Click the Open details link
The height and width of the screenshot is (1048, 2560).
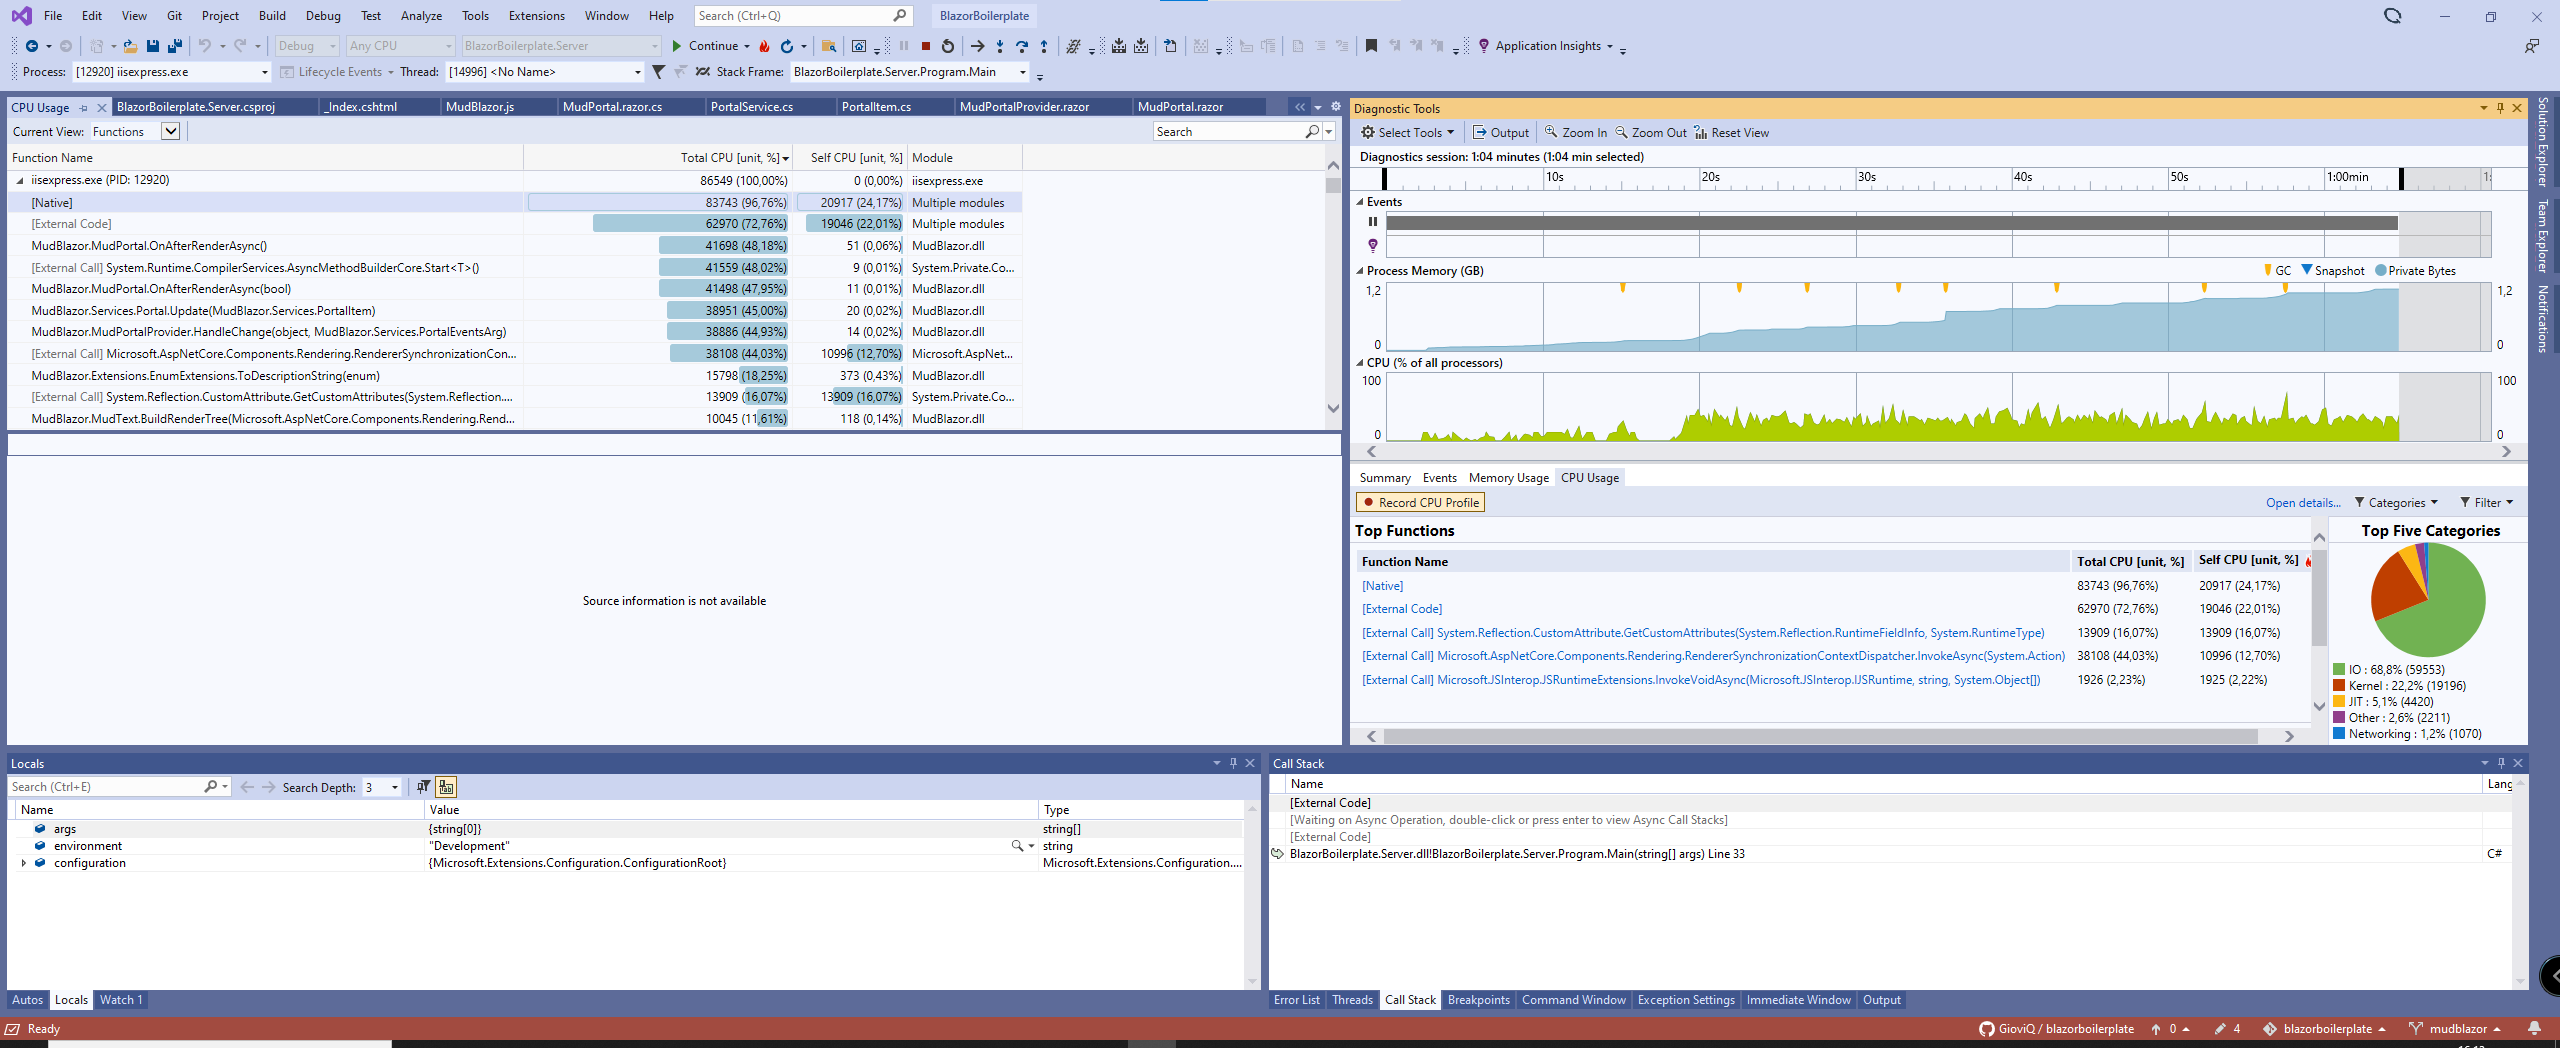point(2301,502)
